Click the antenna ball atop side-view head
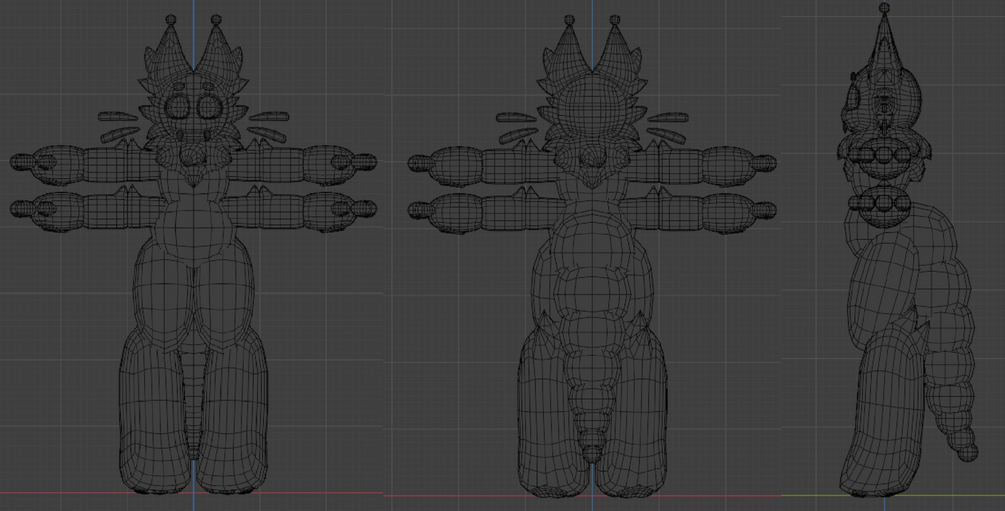This screenshot has width=1005, height=511. pos(885,8)
